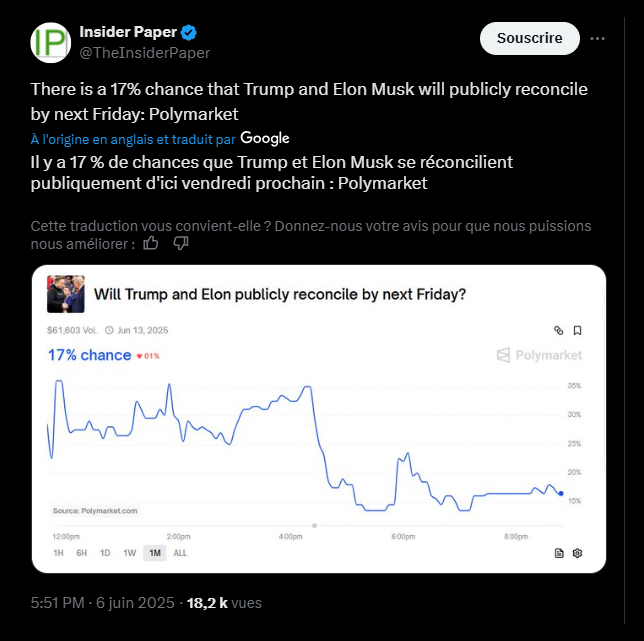Click the copy link icon in chart
Viewport: 644px width, 641px height.
click(559, 330)
